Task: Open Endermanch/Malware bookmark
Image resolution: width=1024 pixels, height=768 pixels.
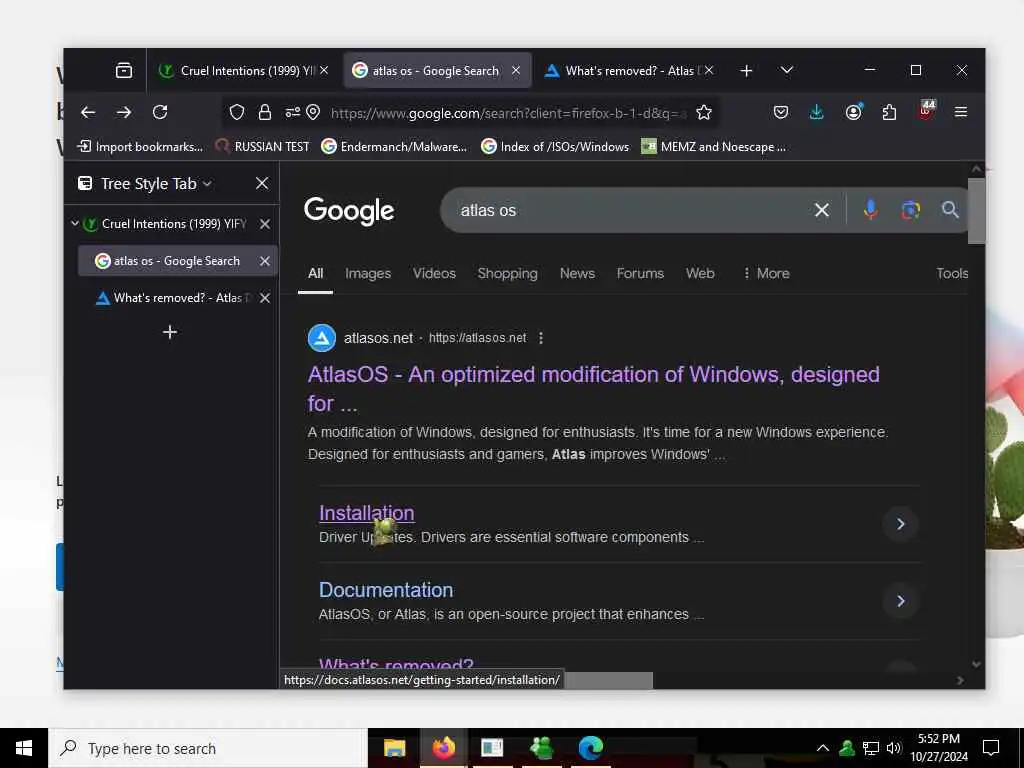Action: tap(394, 146)
